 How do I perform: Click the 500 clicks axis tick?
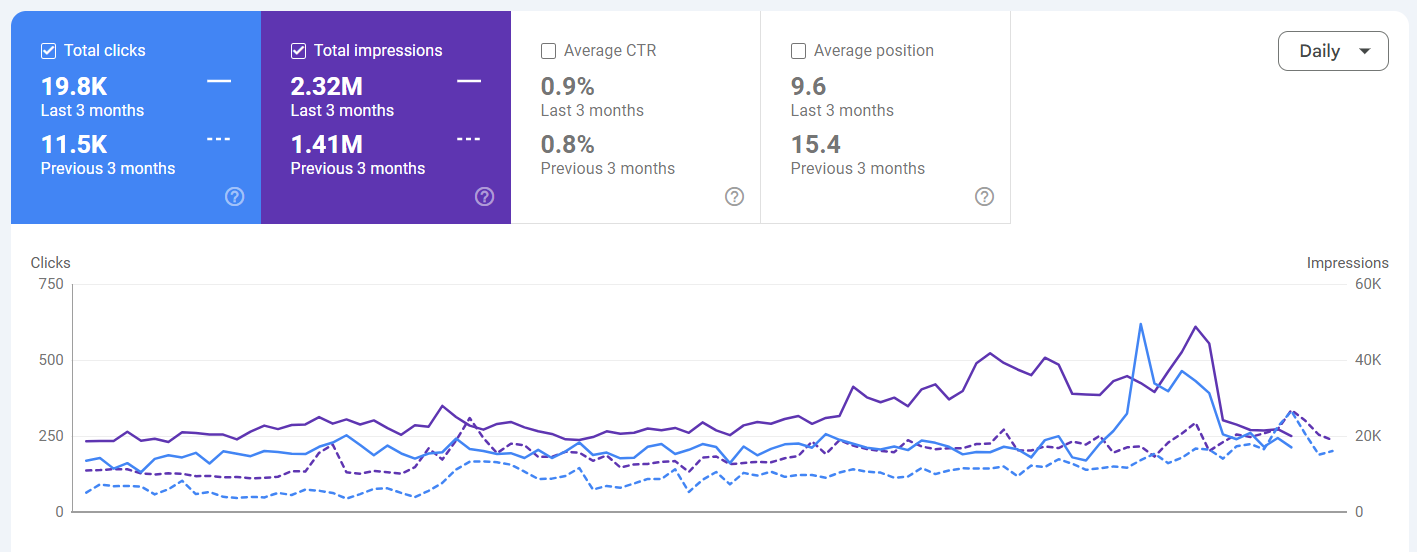pyautogui.click(x=51, y=360)
